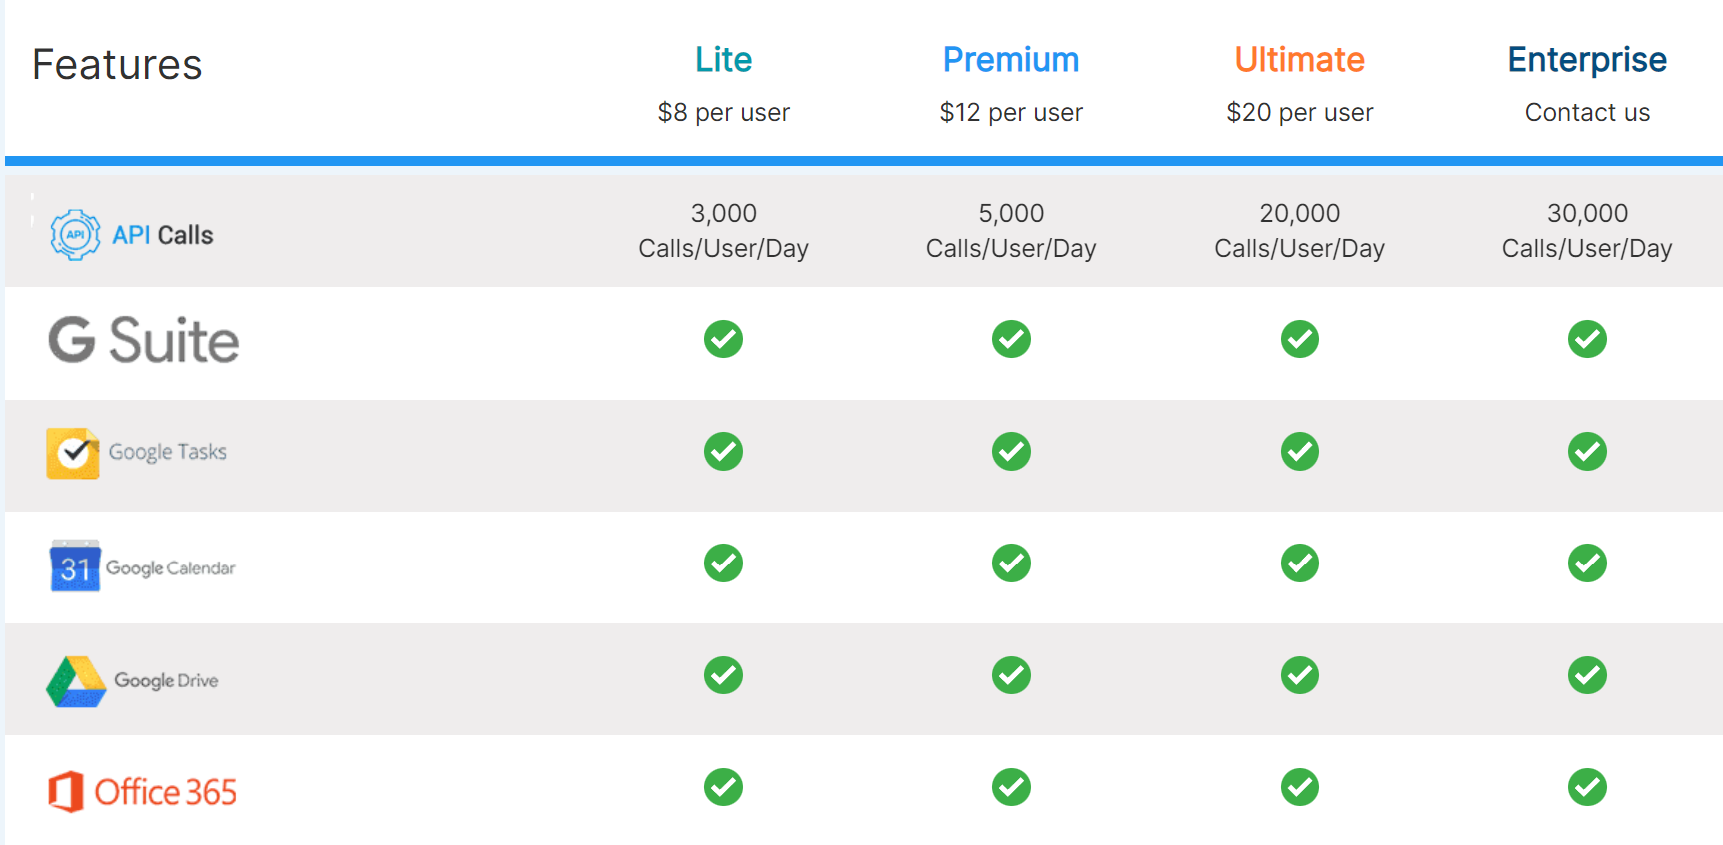Click the G Suite checkmark under Lite
This screenshot has height=845, width=1723.
[723, 339]
